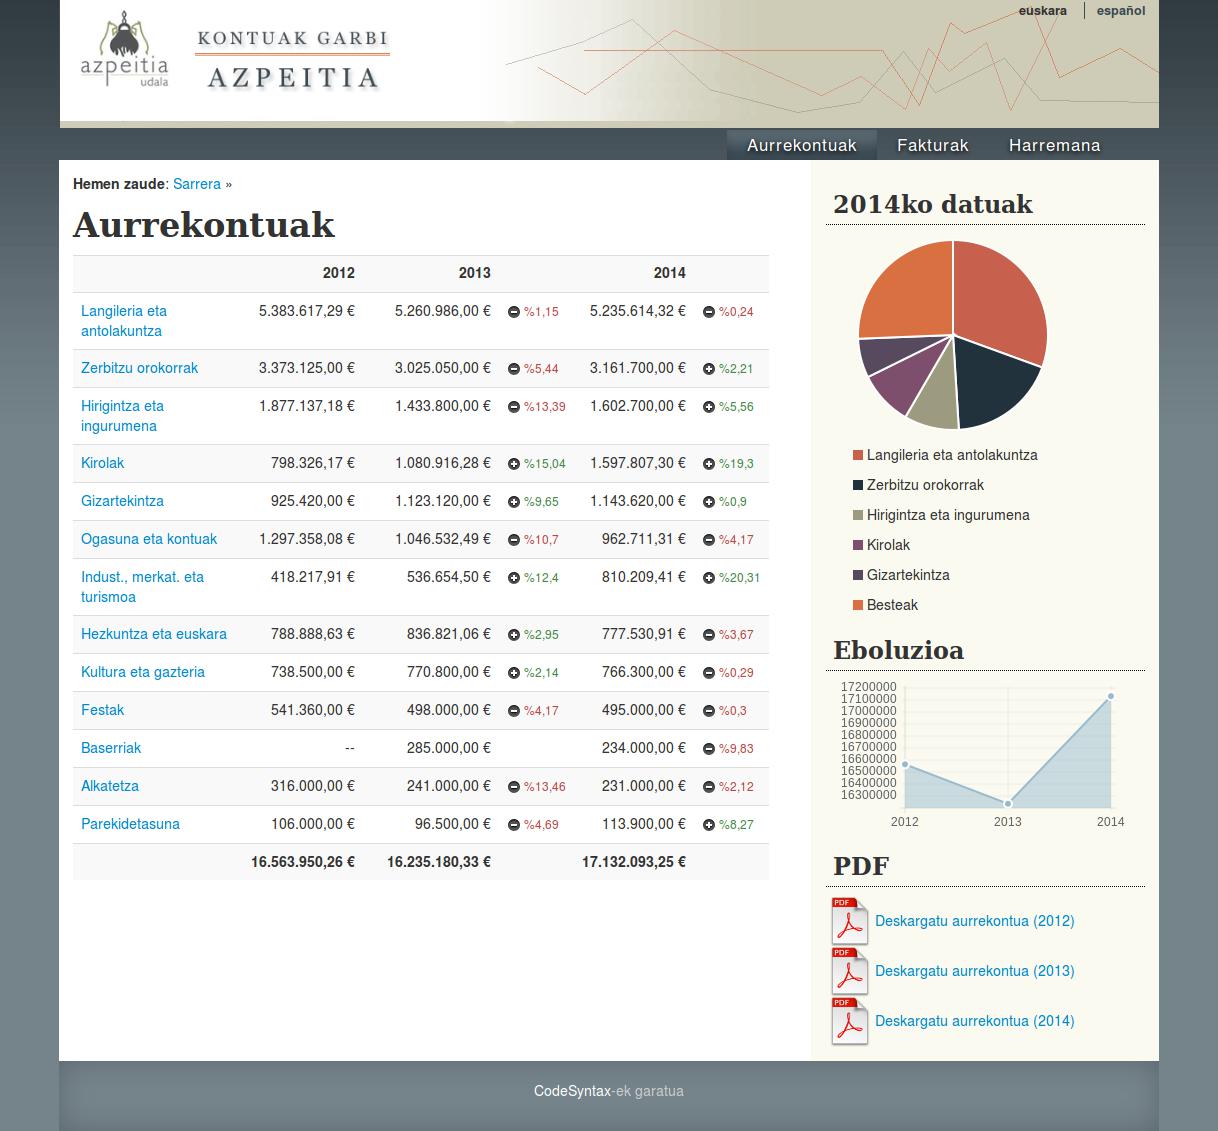Open the Hezkuntza eta euskara category
The width and height of the screenshot is (1218, 1131).
(x=154, y=634)
